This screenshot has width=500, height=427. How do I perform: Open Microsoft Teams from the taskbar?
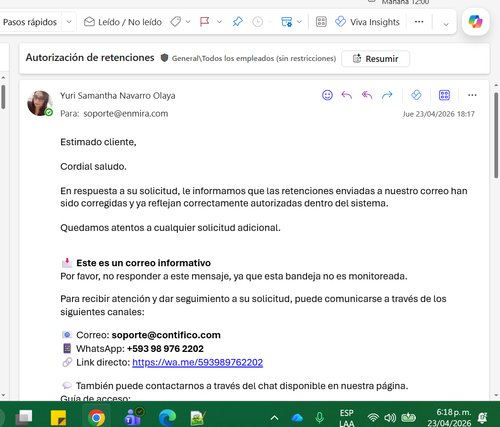coord(133,417)
